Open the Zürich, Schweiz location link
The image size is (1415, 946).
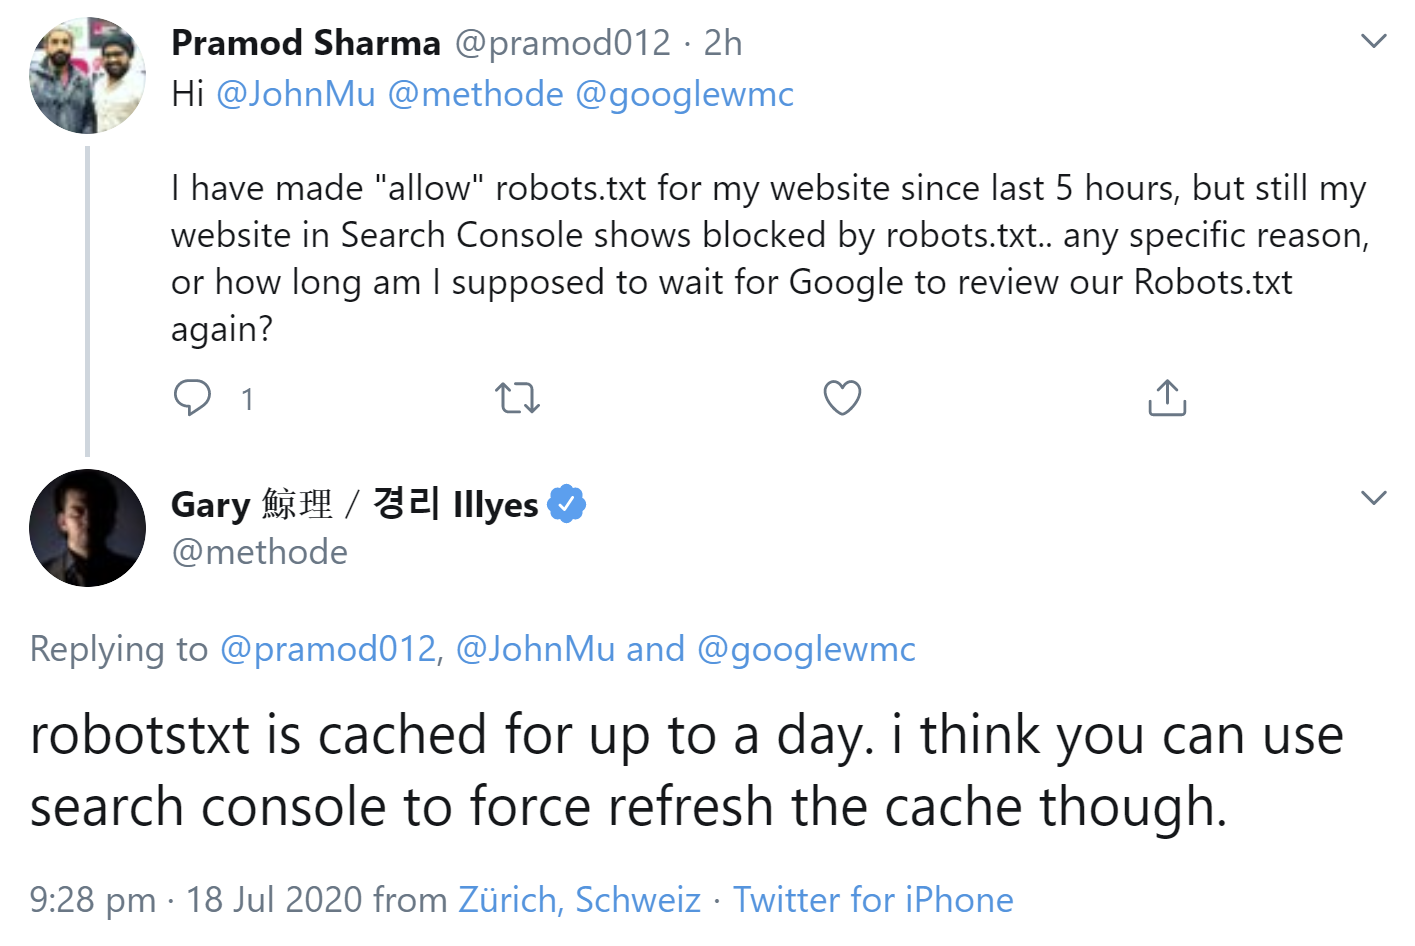579,899
